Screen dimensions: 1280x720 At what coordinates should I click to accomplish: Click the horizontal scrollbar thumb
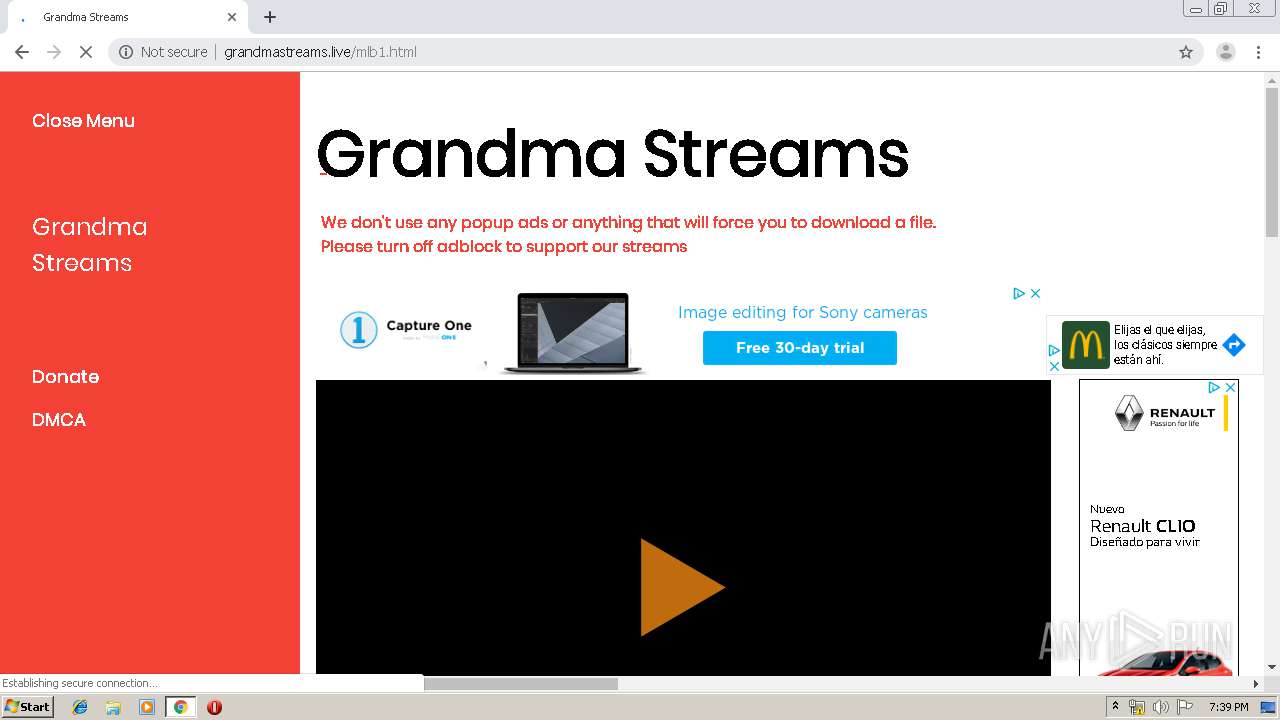521,684
